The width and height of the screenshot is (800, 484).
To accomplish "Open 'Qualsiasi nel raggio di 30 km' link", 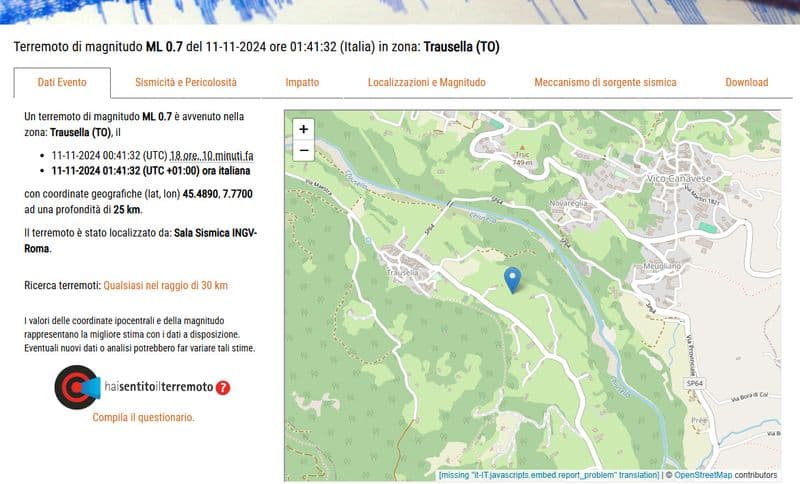I will tap(166, 285).
